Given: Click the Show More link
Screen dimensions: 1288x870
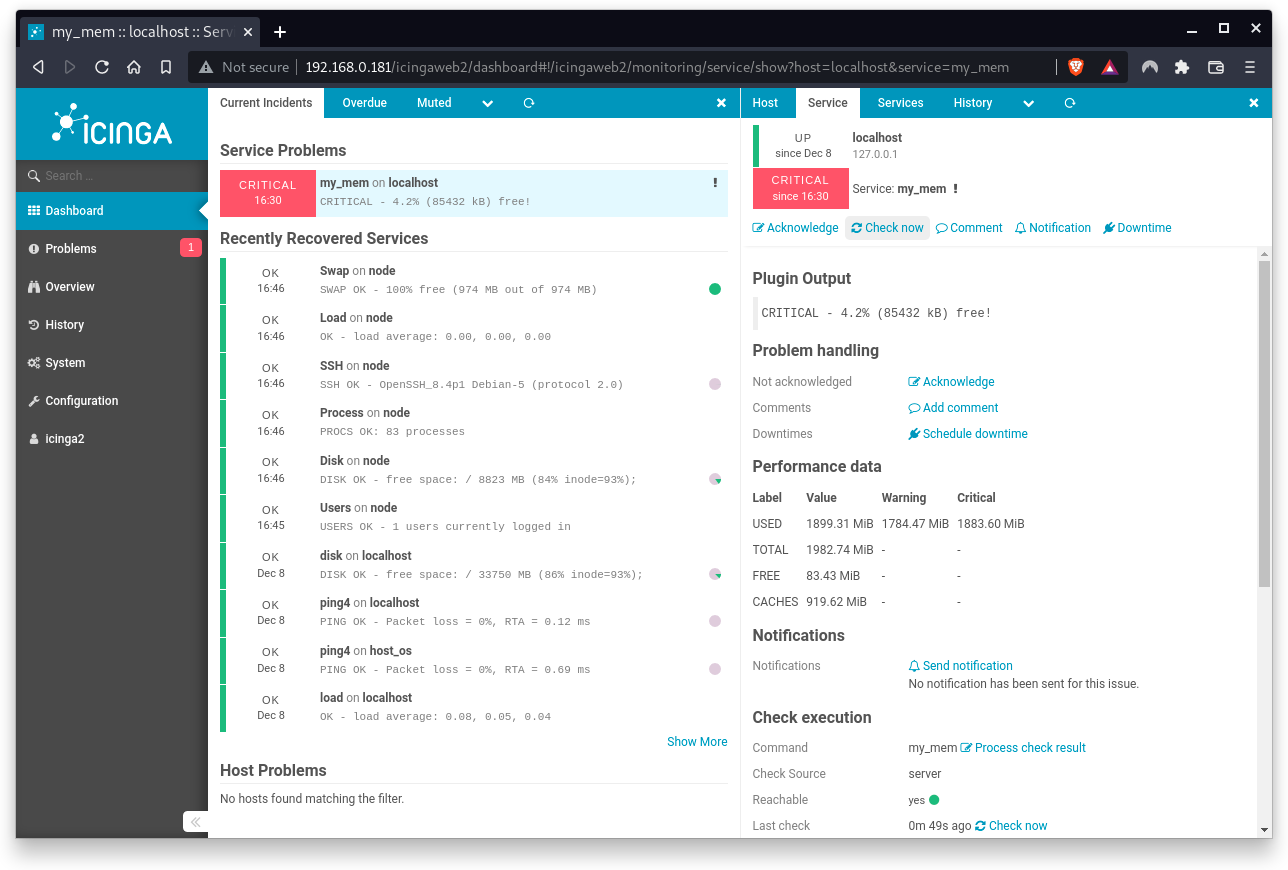Looking at the screenshot, I should tap(697, 741).
